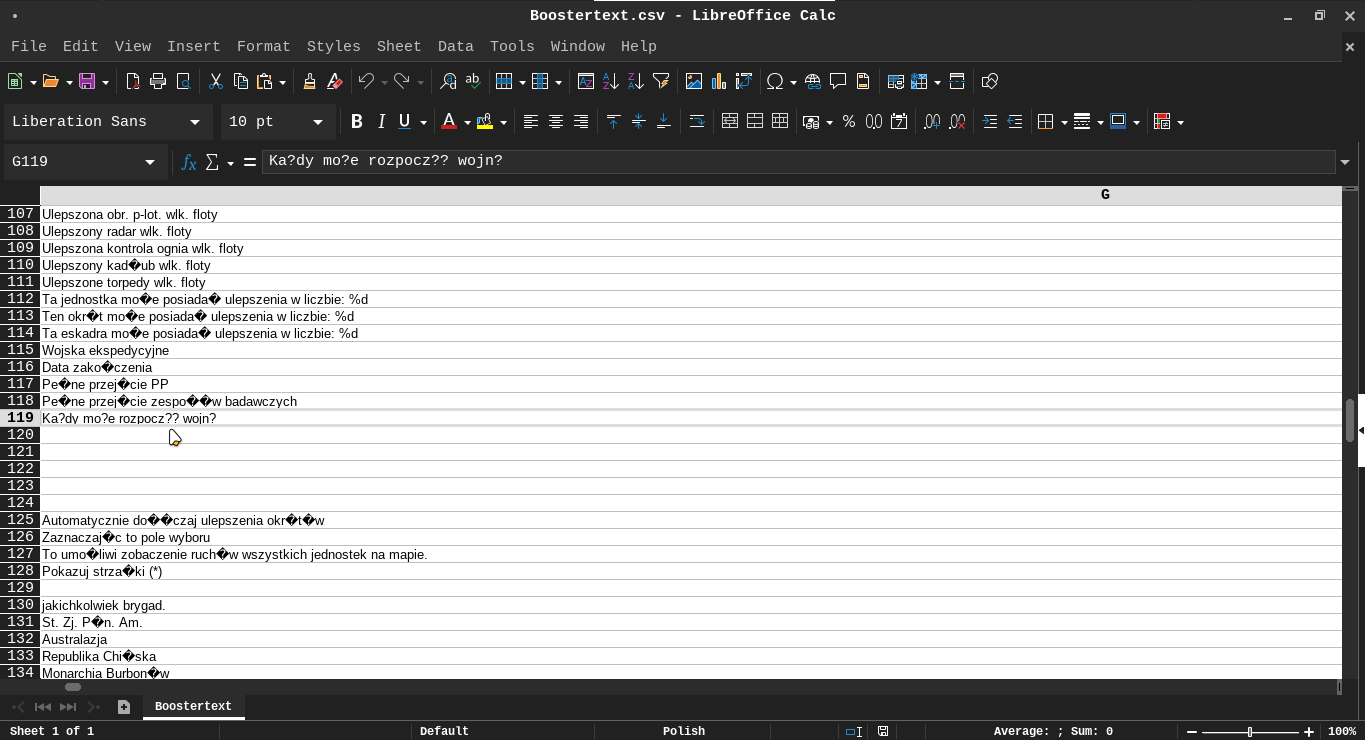Viewport: 1365px width, 740px height.
Task: Toggle italic formatting
Action: coord(381,122)
